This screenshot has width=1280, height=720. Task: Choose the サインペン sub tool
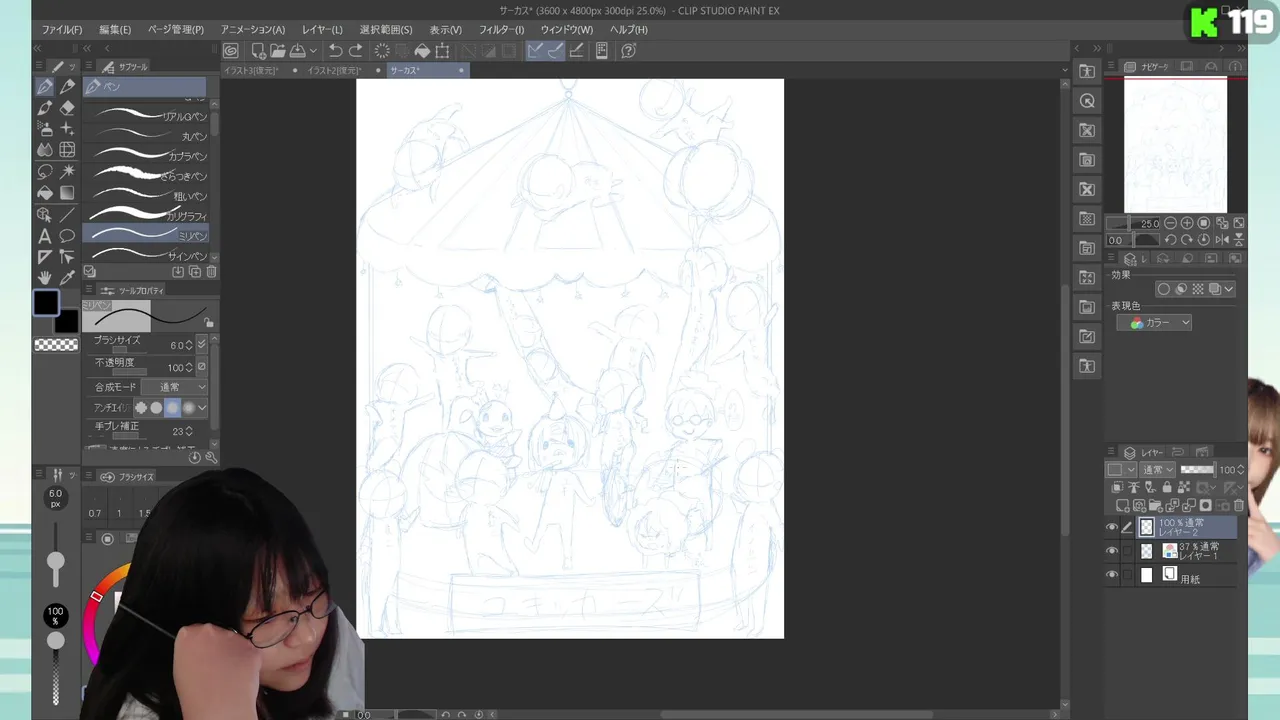149,256
